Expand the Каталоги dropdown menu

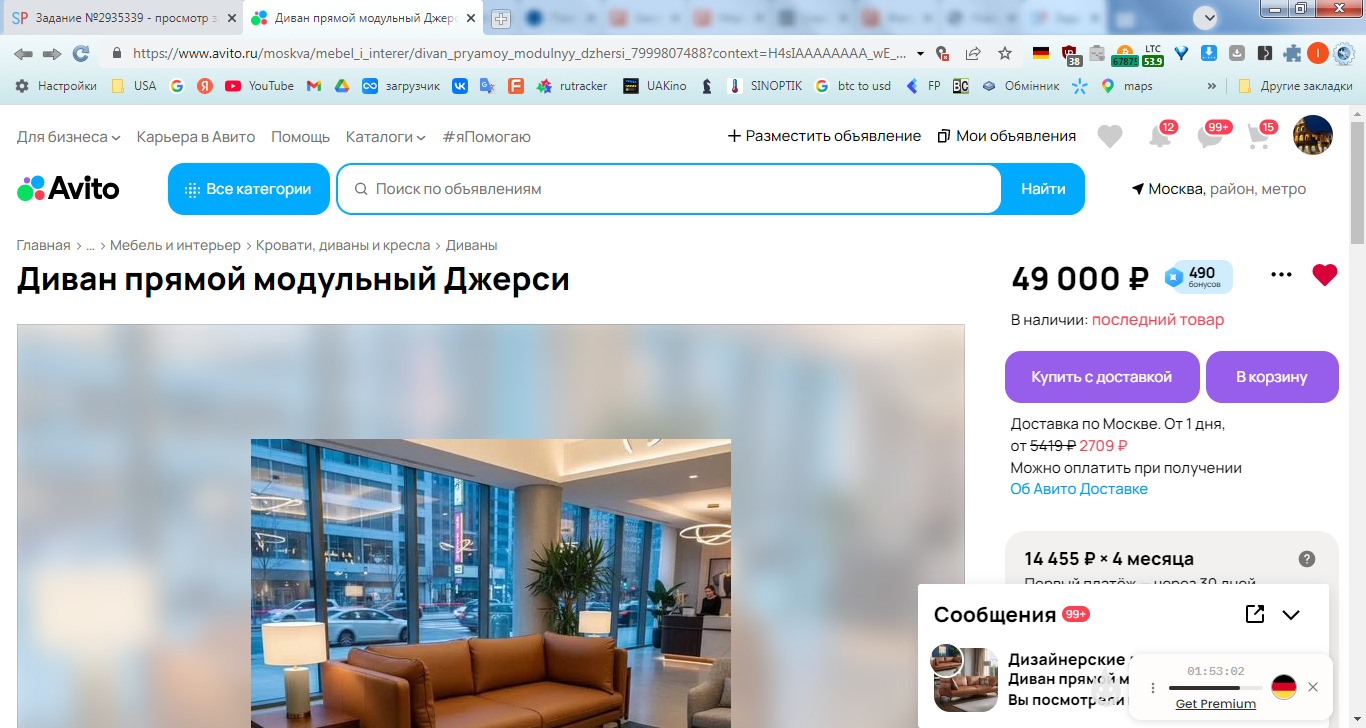(386, 136)
